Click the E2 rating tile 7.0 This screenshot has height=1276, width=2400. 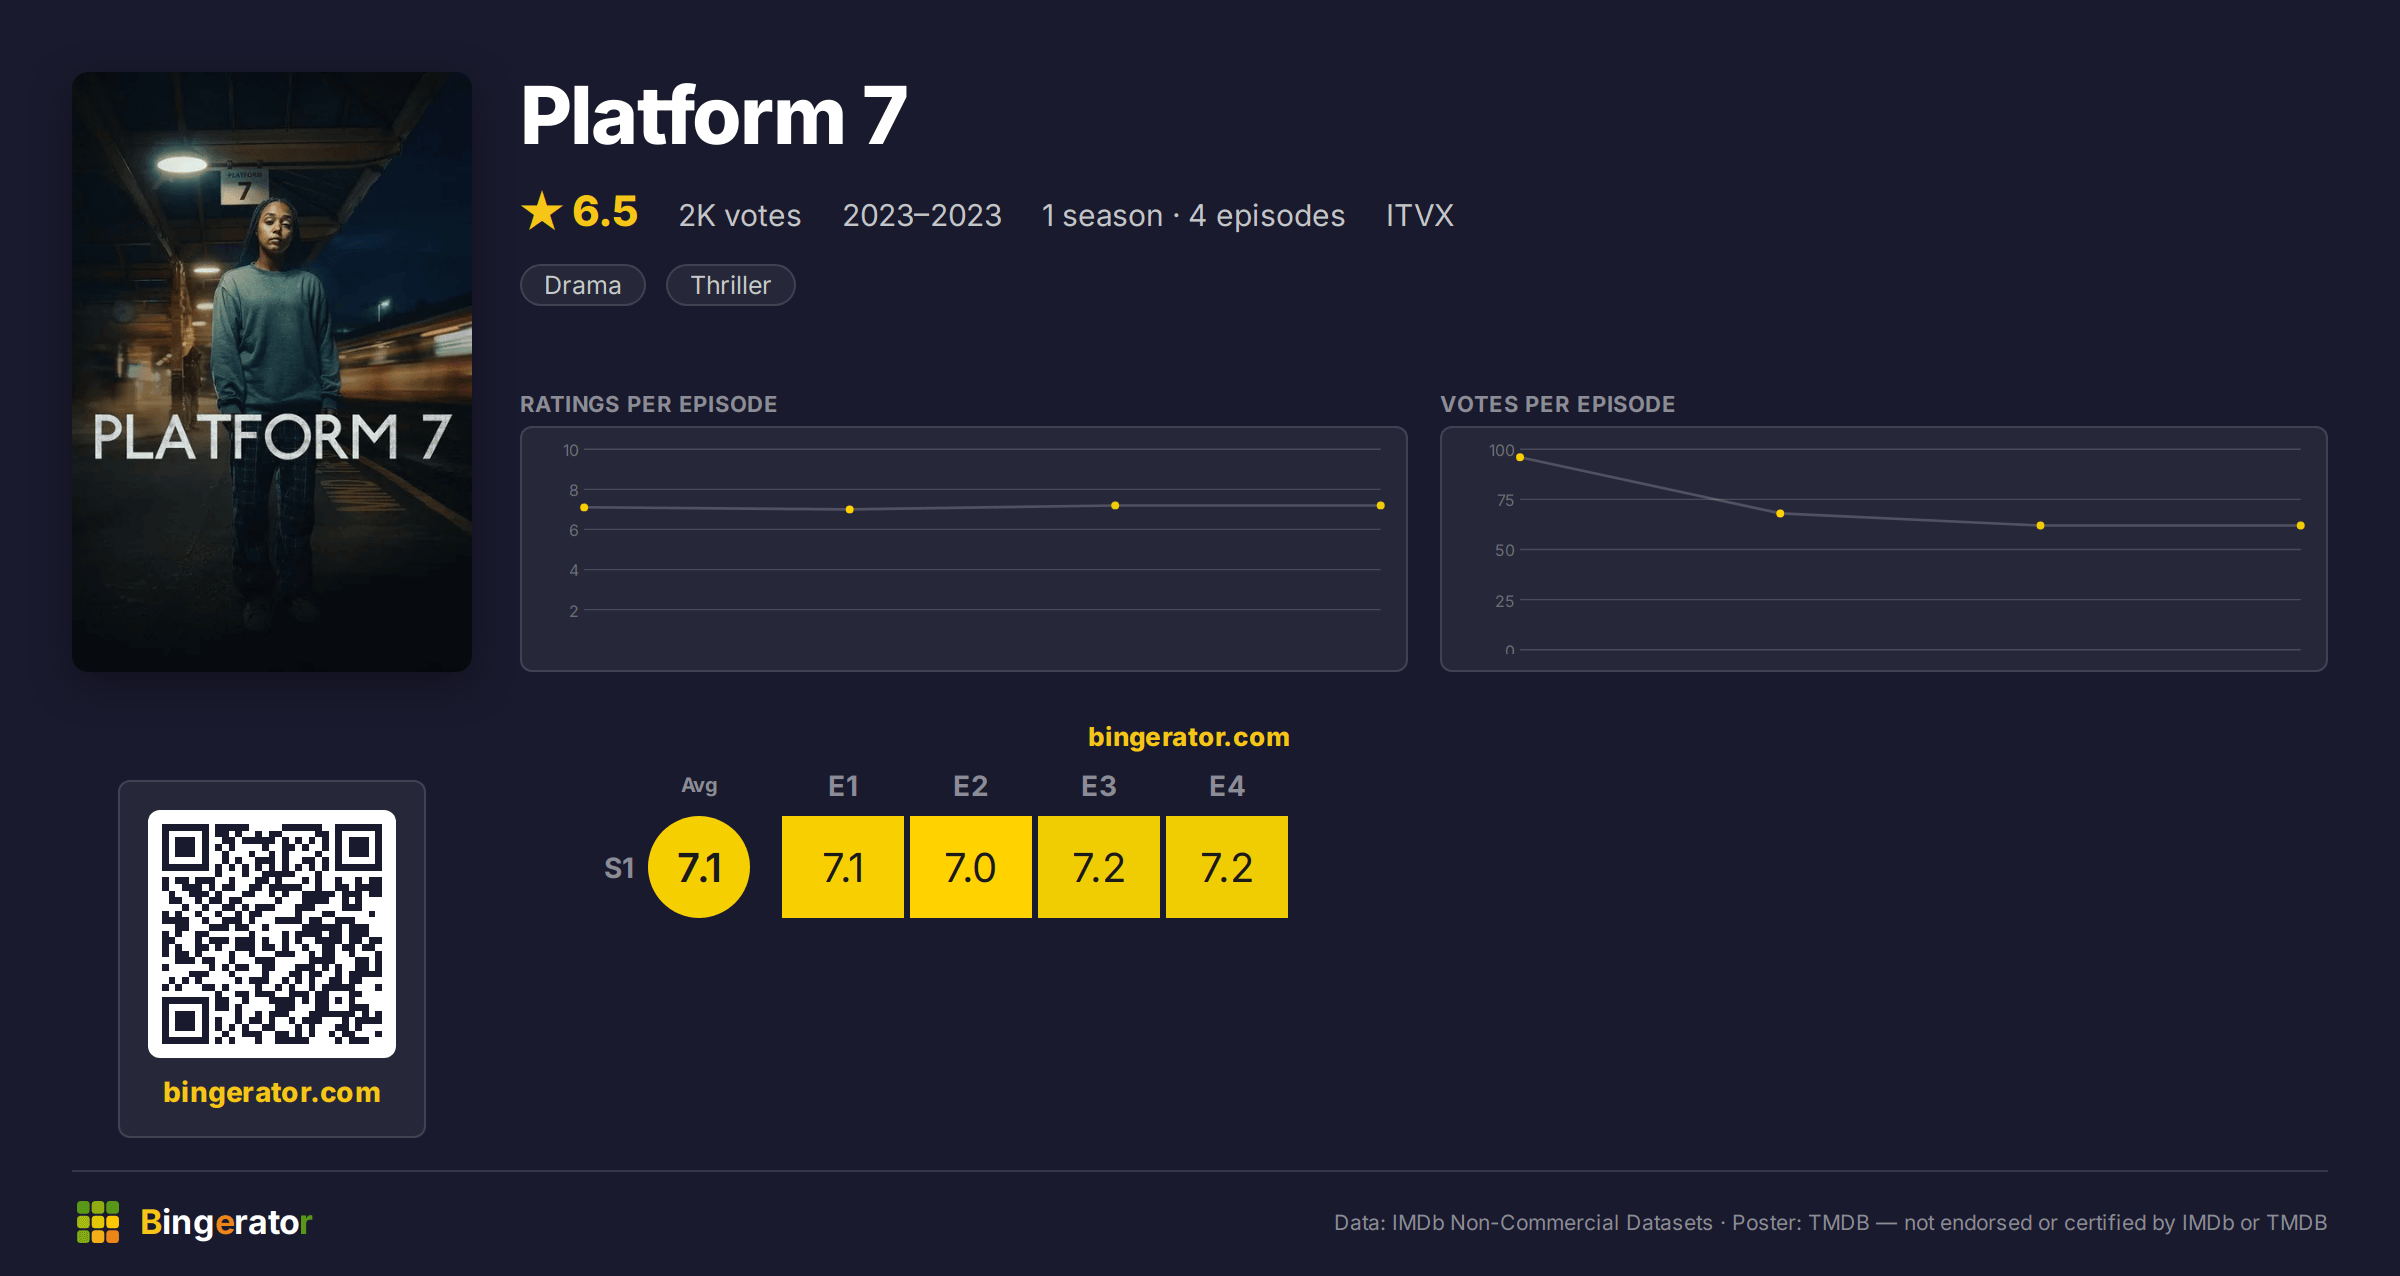tap(971, 867)
